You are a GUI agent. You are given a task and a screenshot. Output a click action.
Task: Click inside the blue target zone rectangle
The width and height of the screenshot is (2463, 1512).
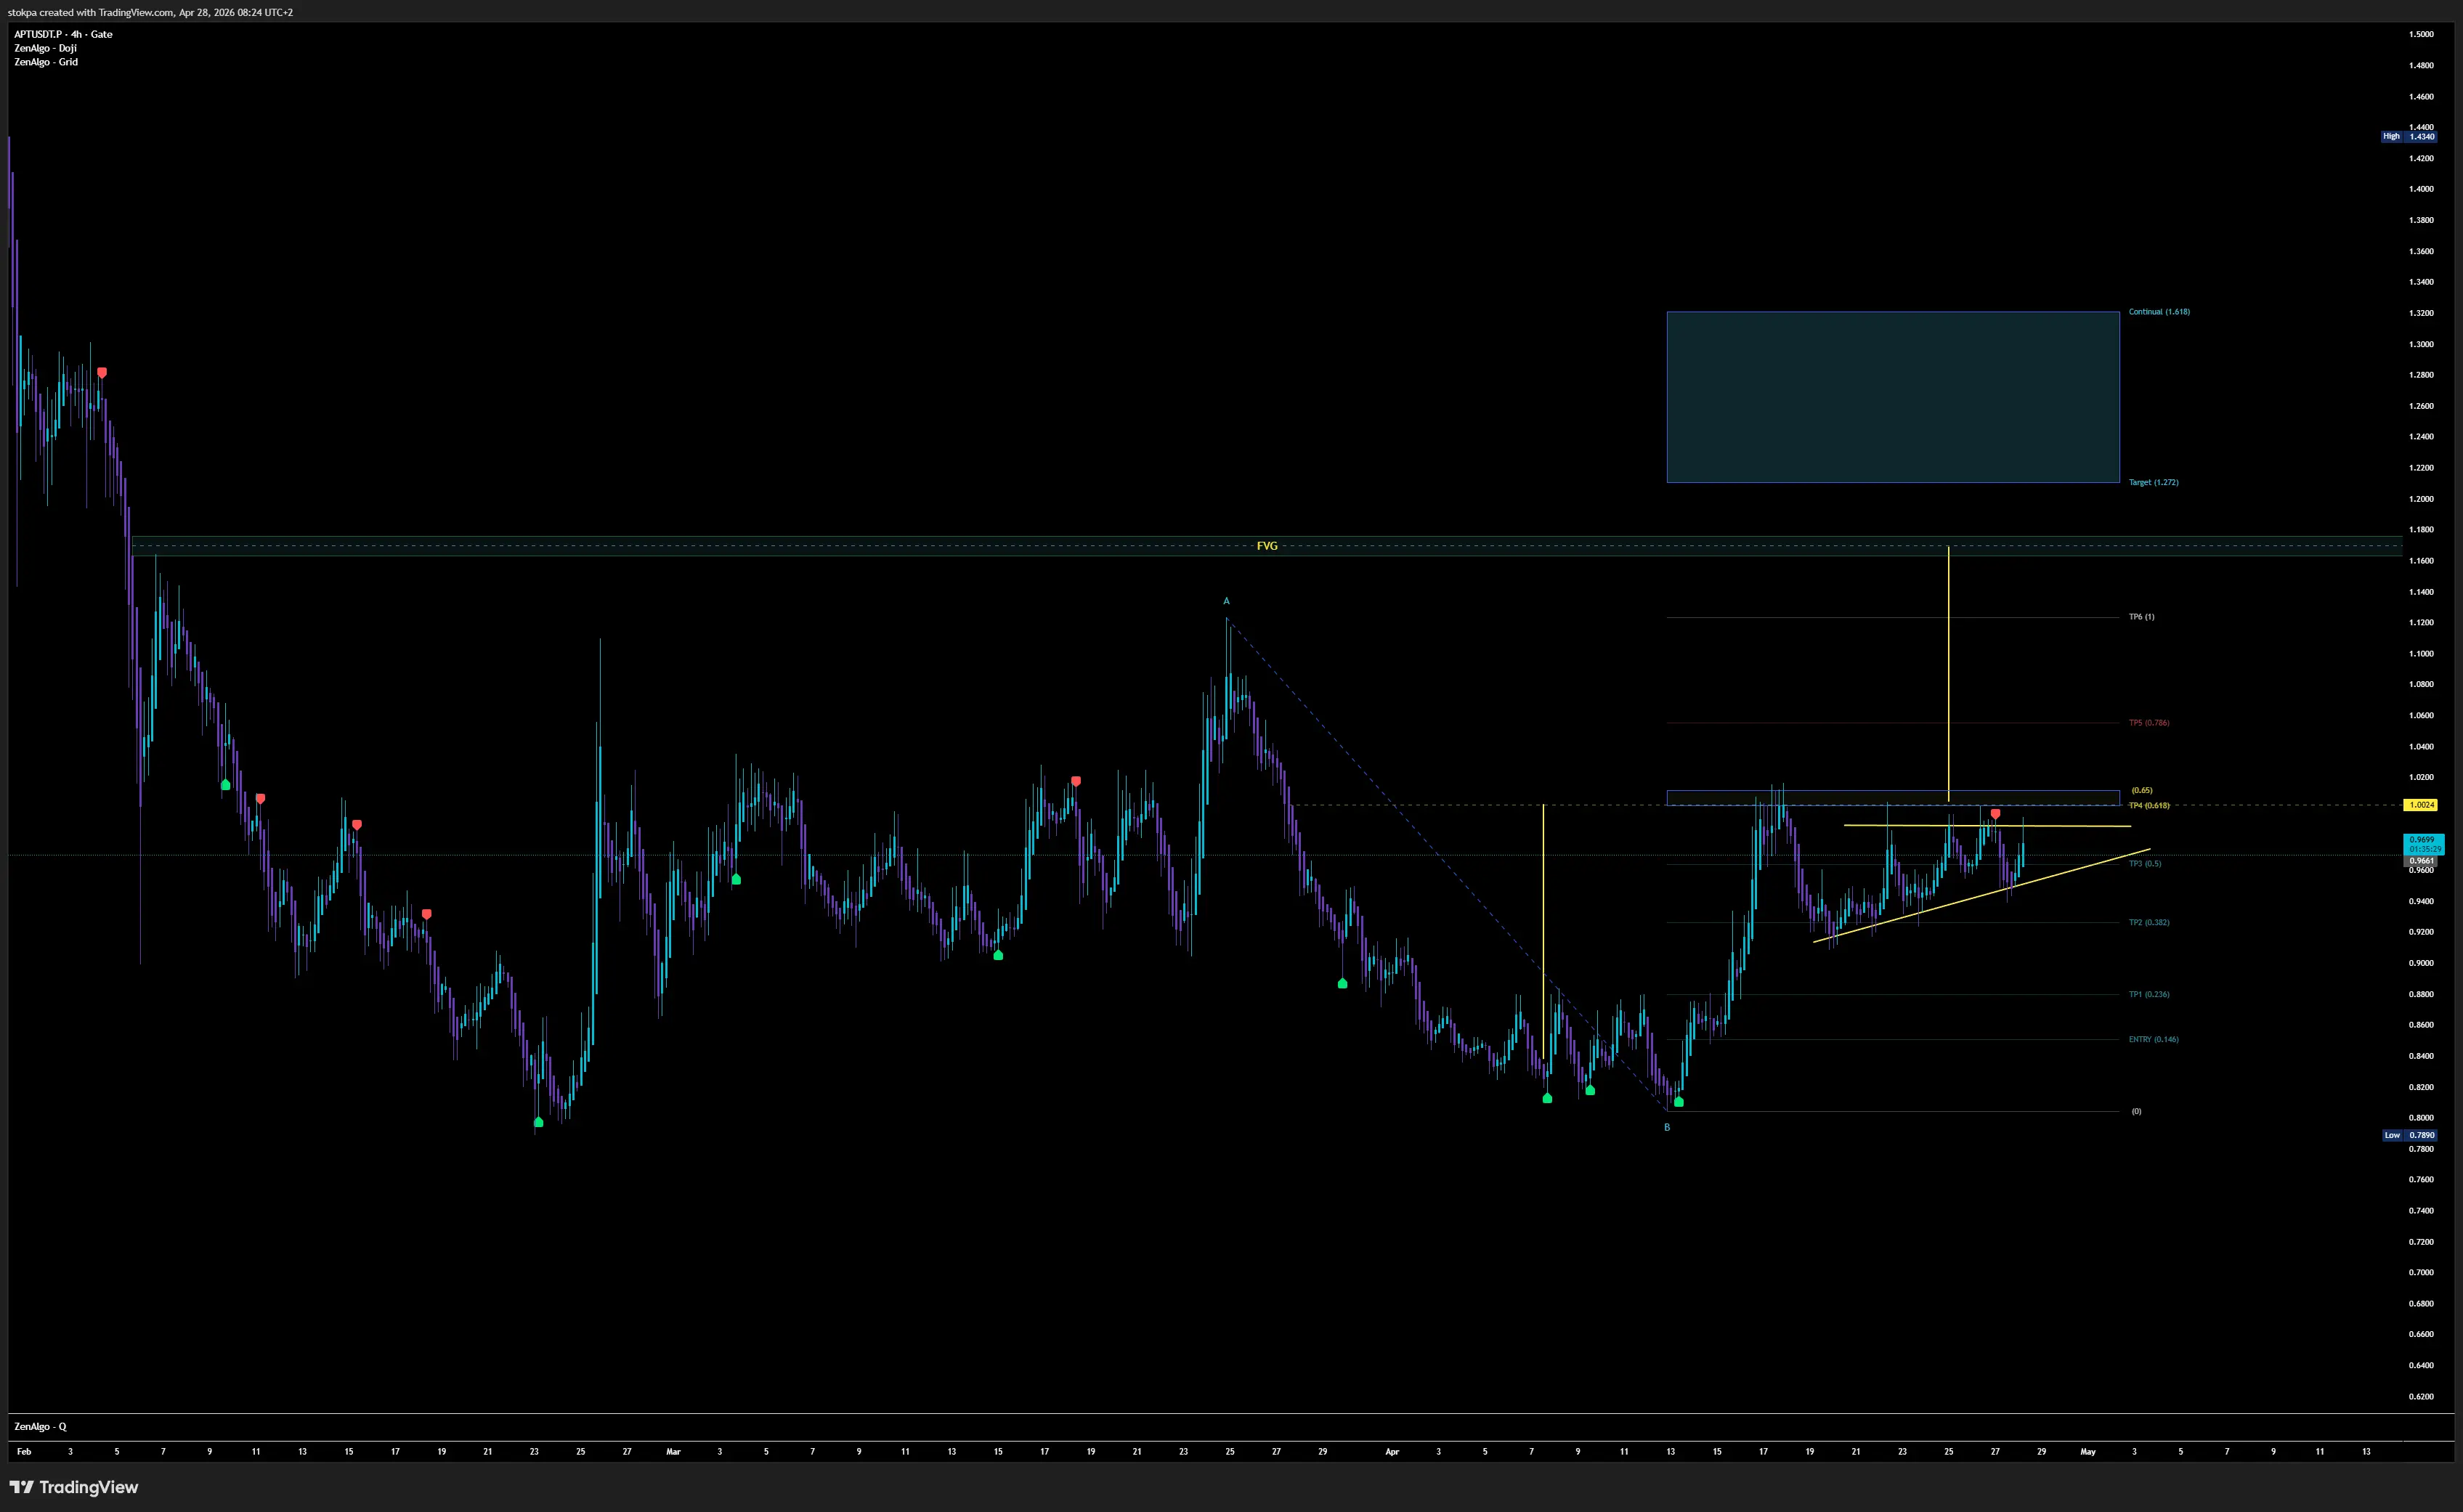coord(1892,397)
